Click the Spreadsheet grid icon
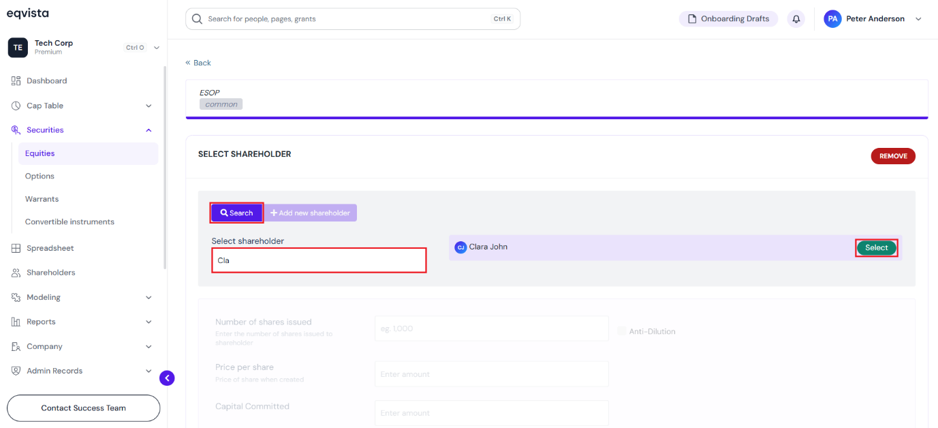This screenshot has width=938, height=428. pyautogui.click(x=16, y=248)
